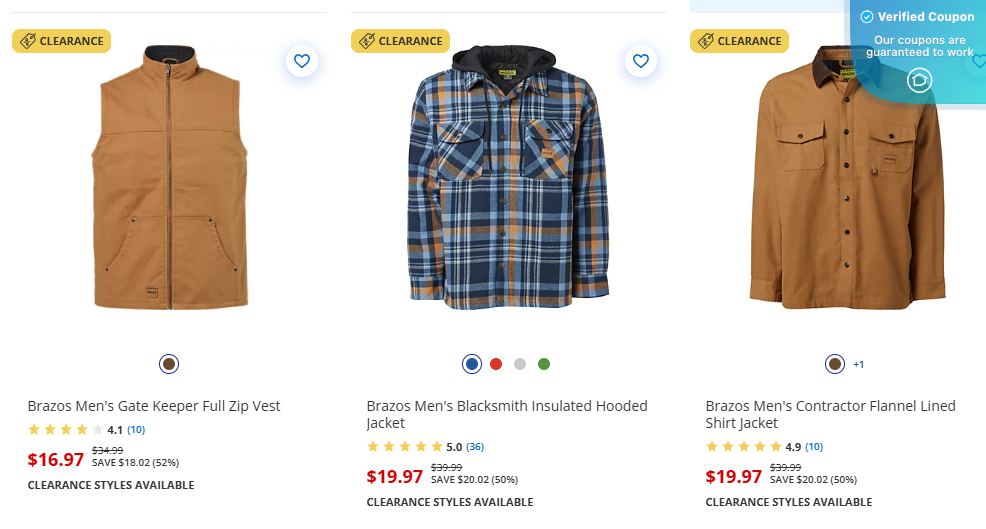Select brown color swatch for Gate Keeper vest
986x529 pixels.
tap(169, 364)
